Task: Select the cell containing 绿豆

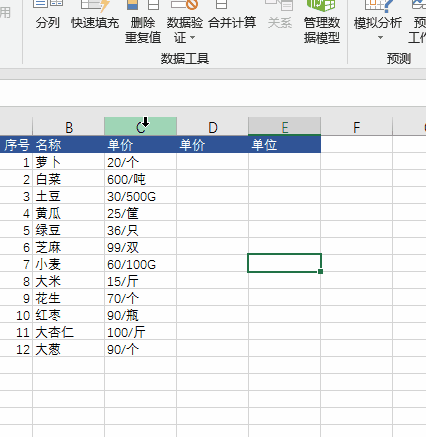Action: (69, 230)
